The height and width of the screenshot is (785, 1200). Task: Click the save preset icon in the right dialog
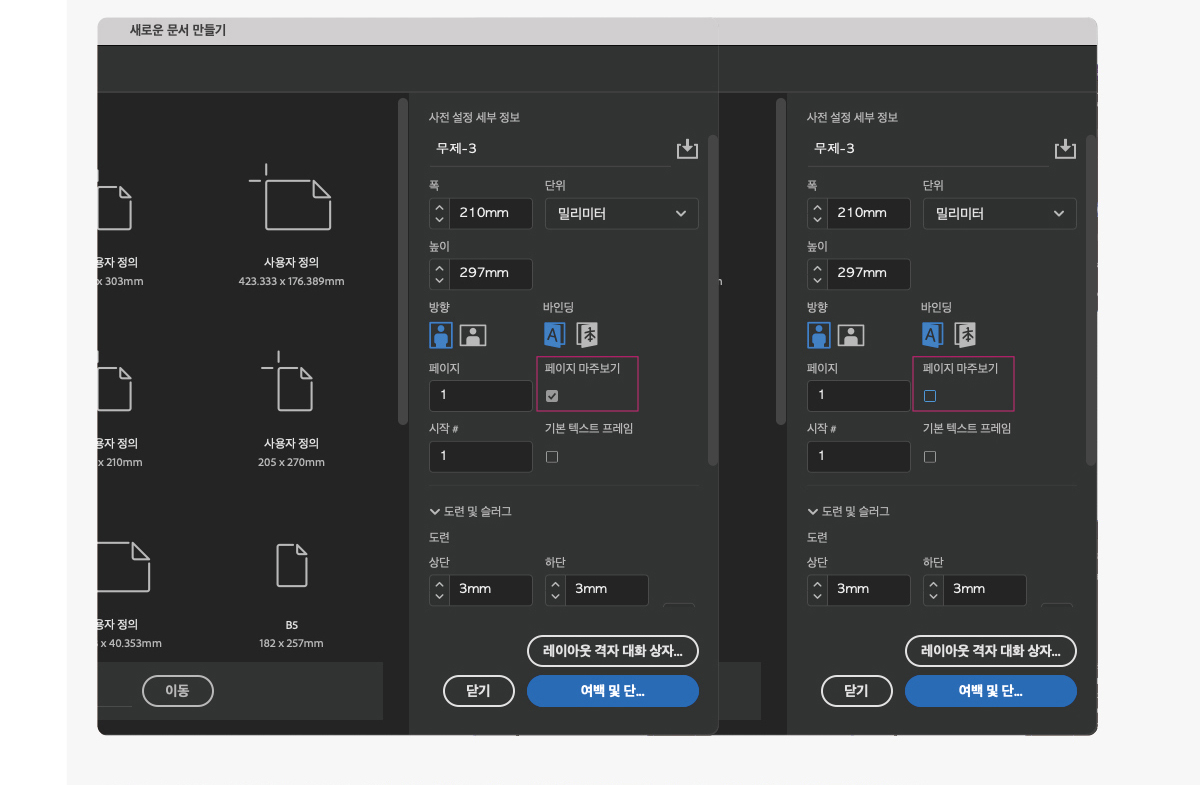pyautogui.click(x=1065, y=149)
